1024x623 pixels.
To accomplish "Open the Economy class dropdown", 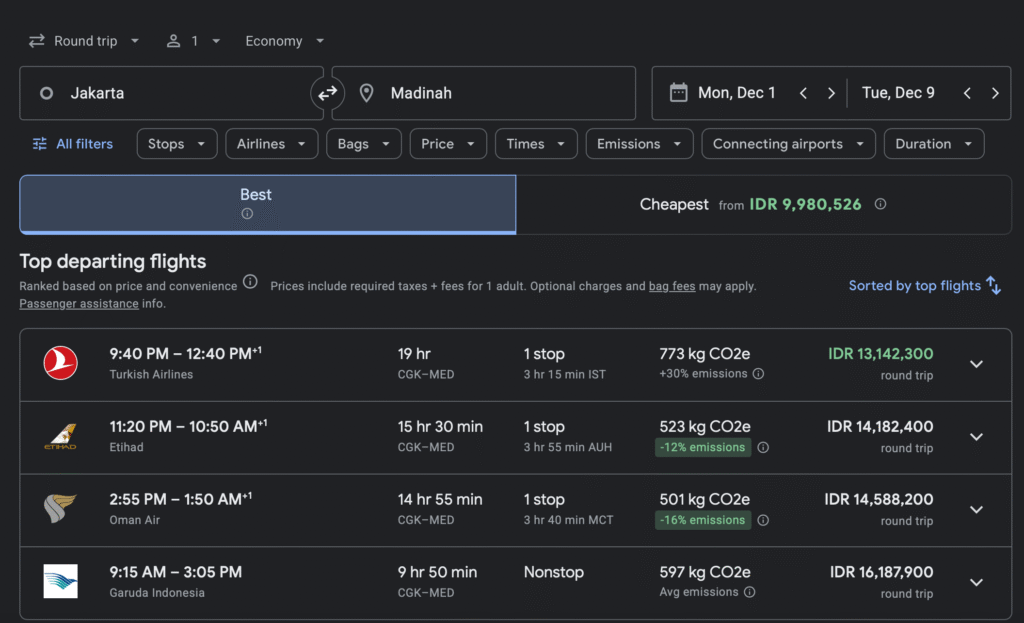I will pos(285,41).
